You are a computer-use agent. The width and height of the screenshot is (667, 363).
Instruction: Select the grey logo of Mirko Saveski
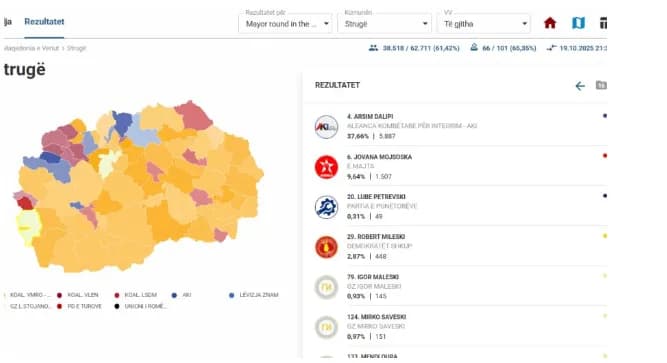pos(326,327)
